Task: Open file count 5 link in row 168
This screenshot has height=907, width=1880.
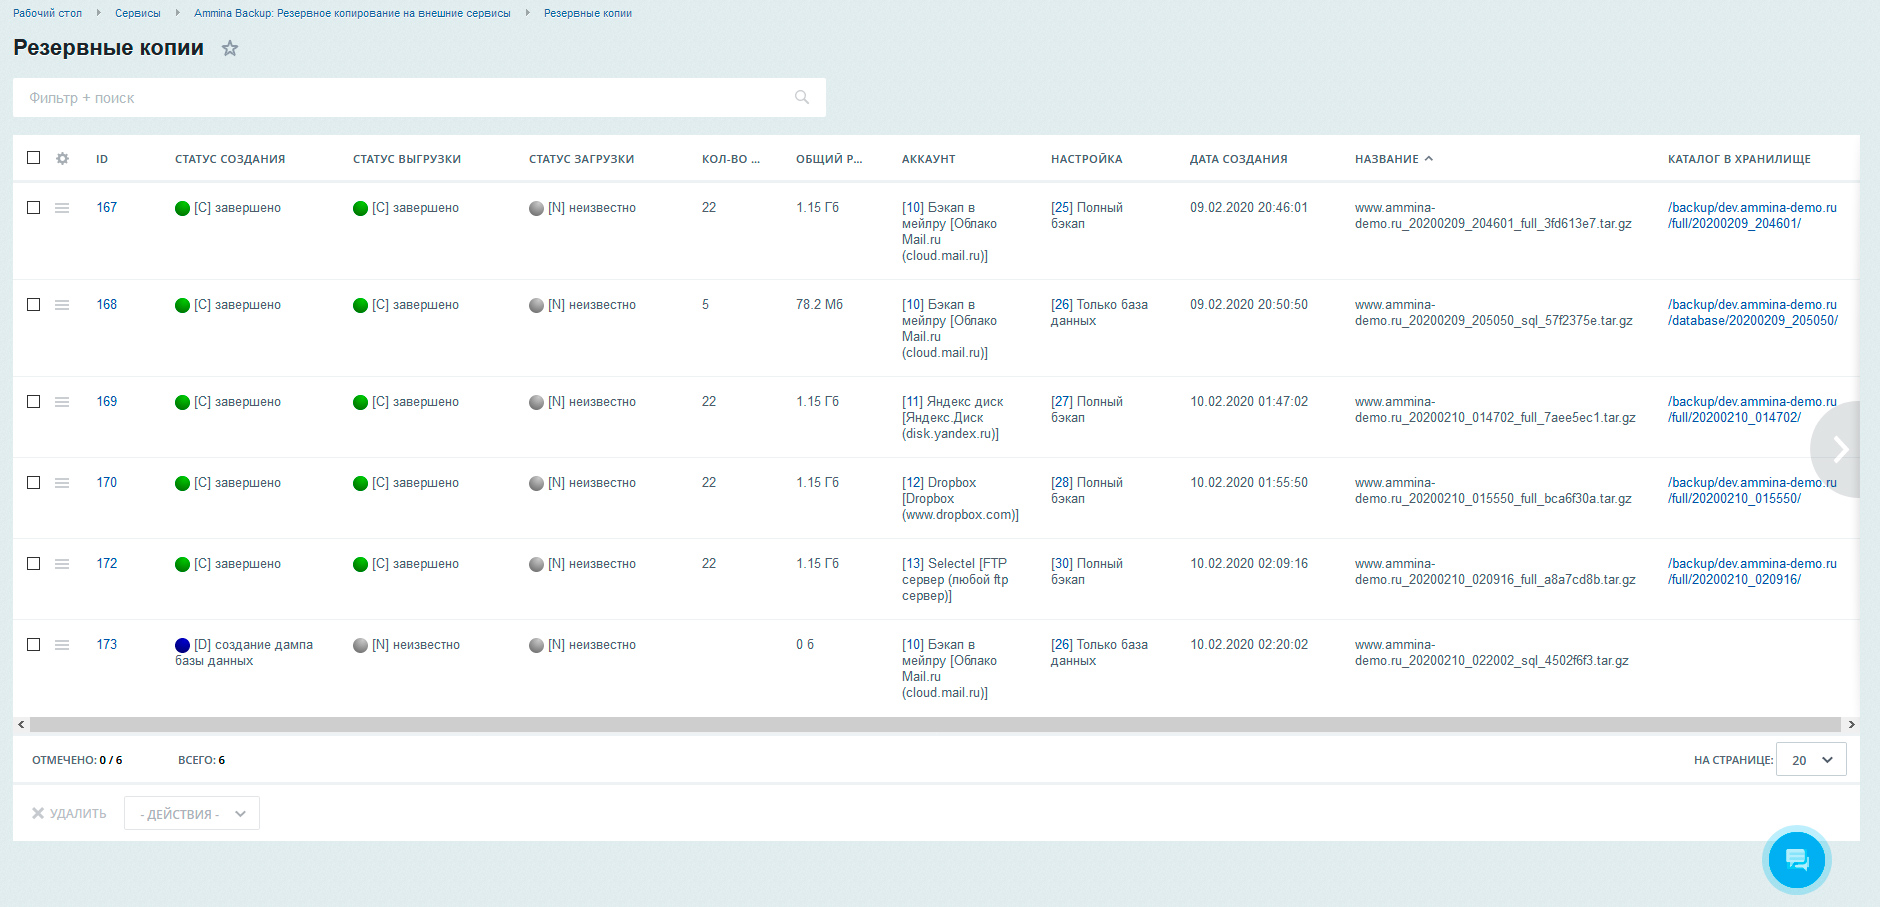Action: [705, 304]
